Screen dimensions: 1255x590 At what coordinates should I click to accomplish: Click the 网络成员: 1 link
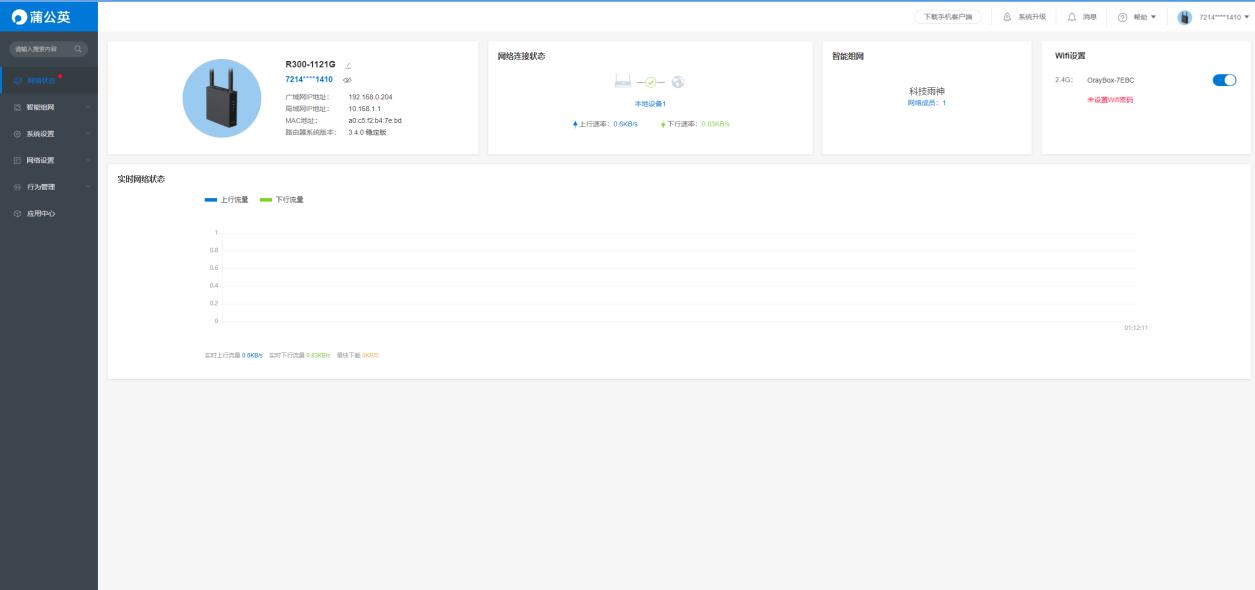coord(926,103)
